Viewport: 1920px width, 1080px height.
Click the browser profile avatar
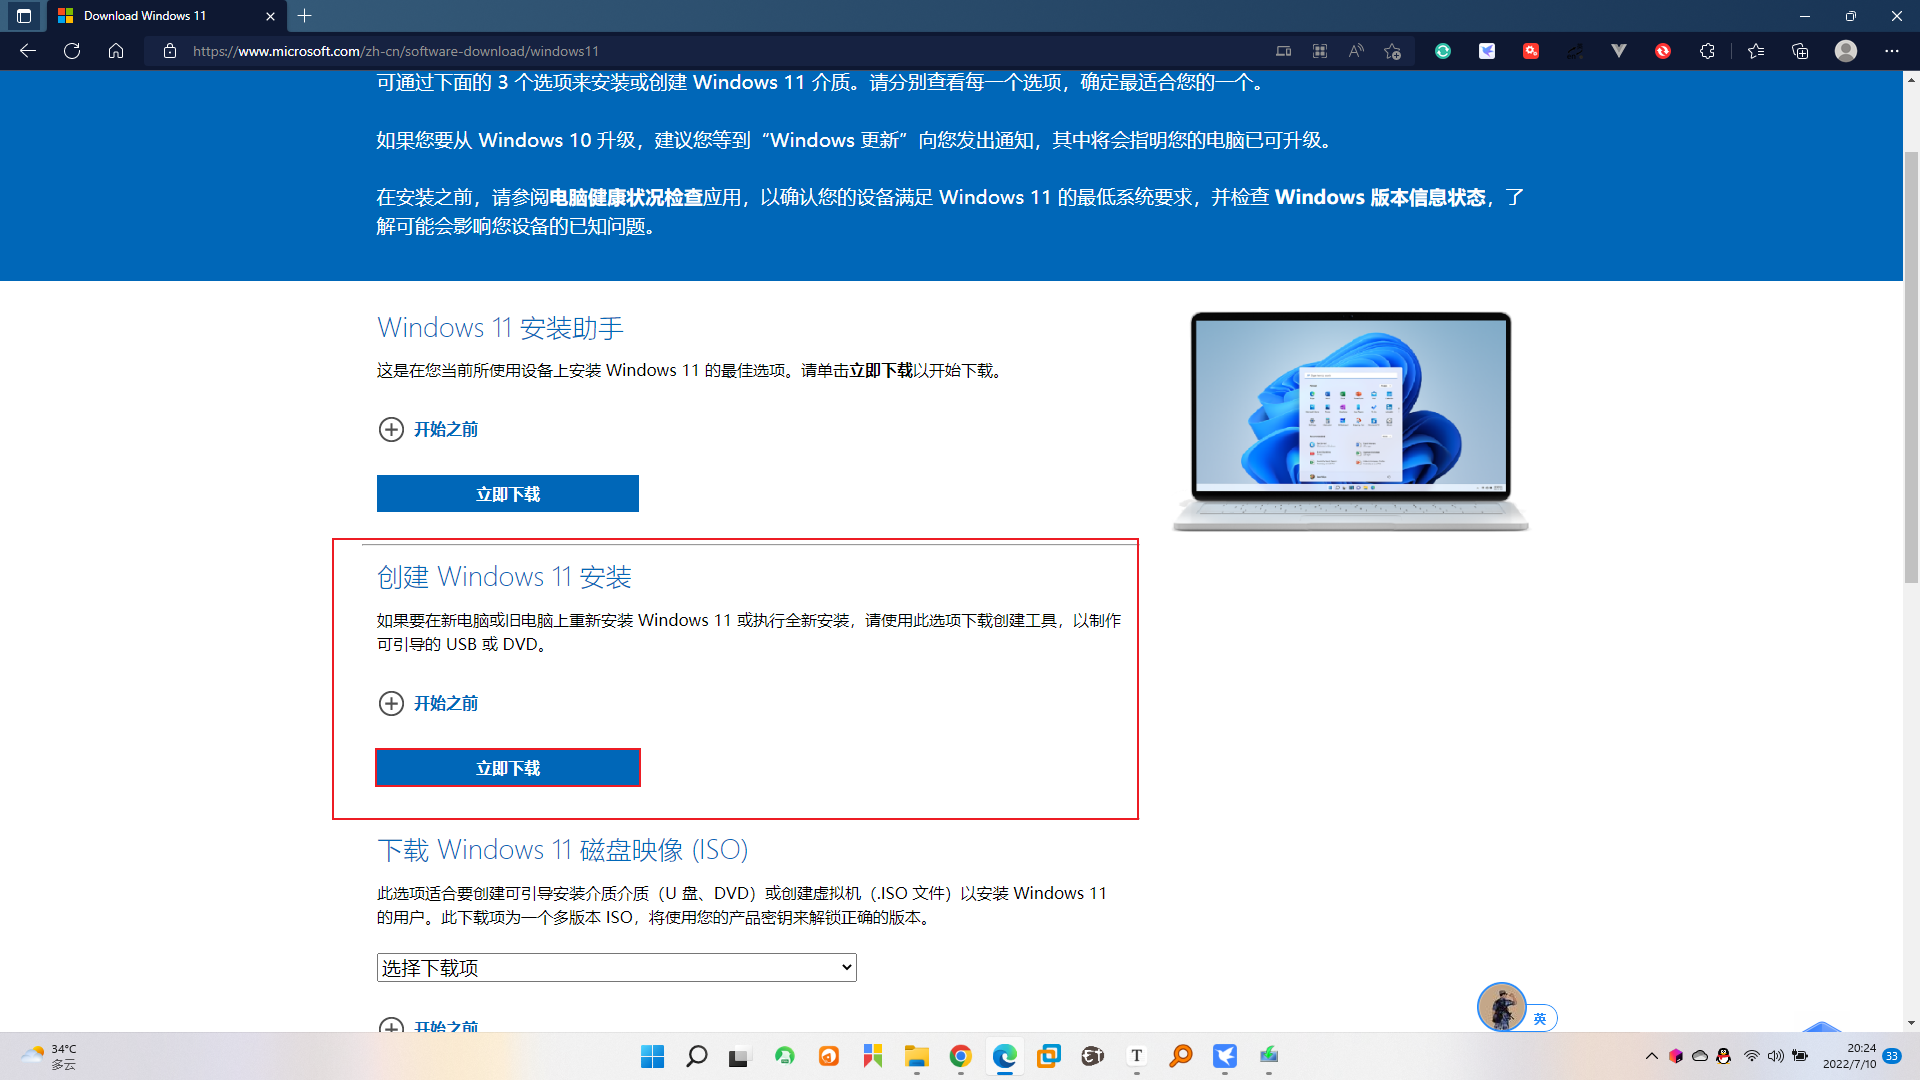pos(1846,51)
